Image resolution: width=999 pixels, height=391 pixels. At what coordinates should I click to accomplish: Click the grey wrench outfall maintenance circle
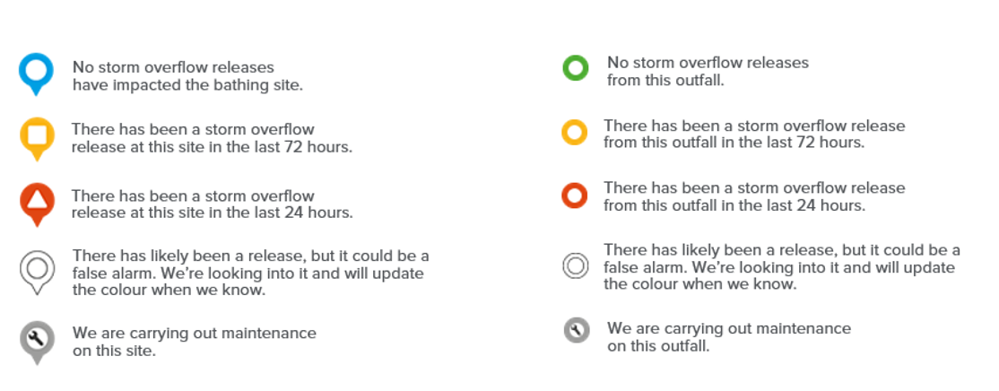click(x=577, y=331)
